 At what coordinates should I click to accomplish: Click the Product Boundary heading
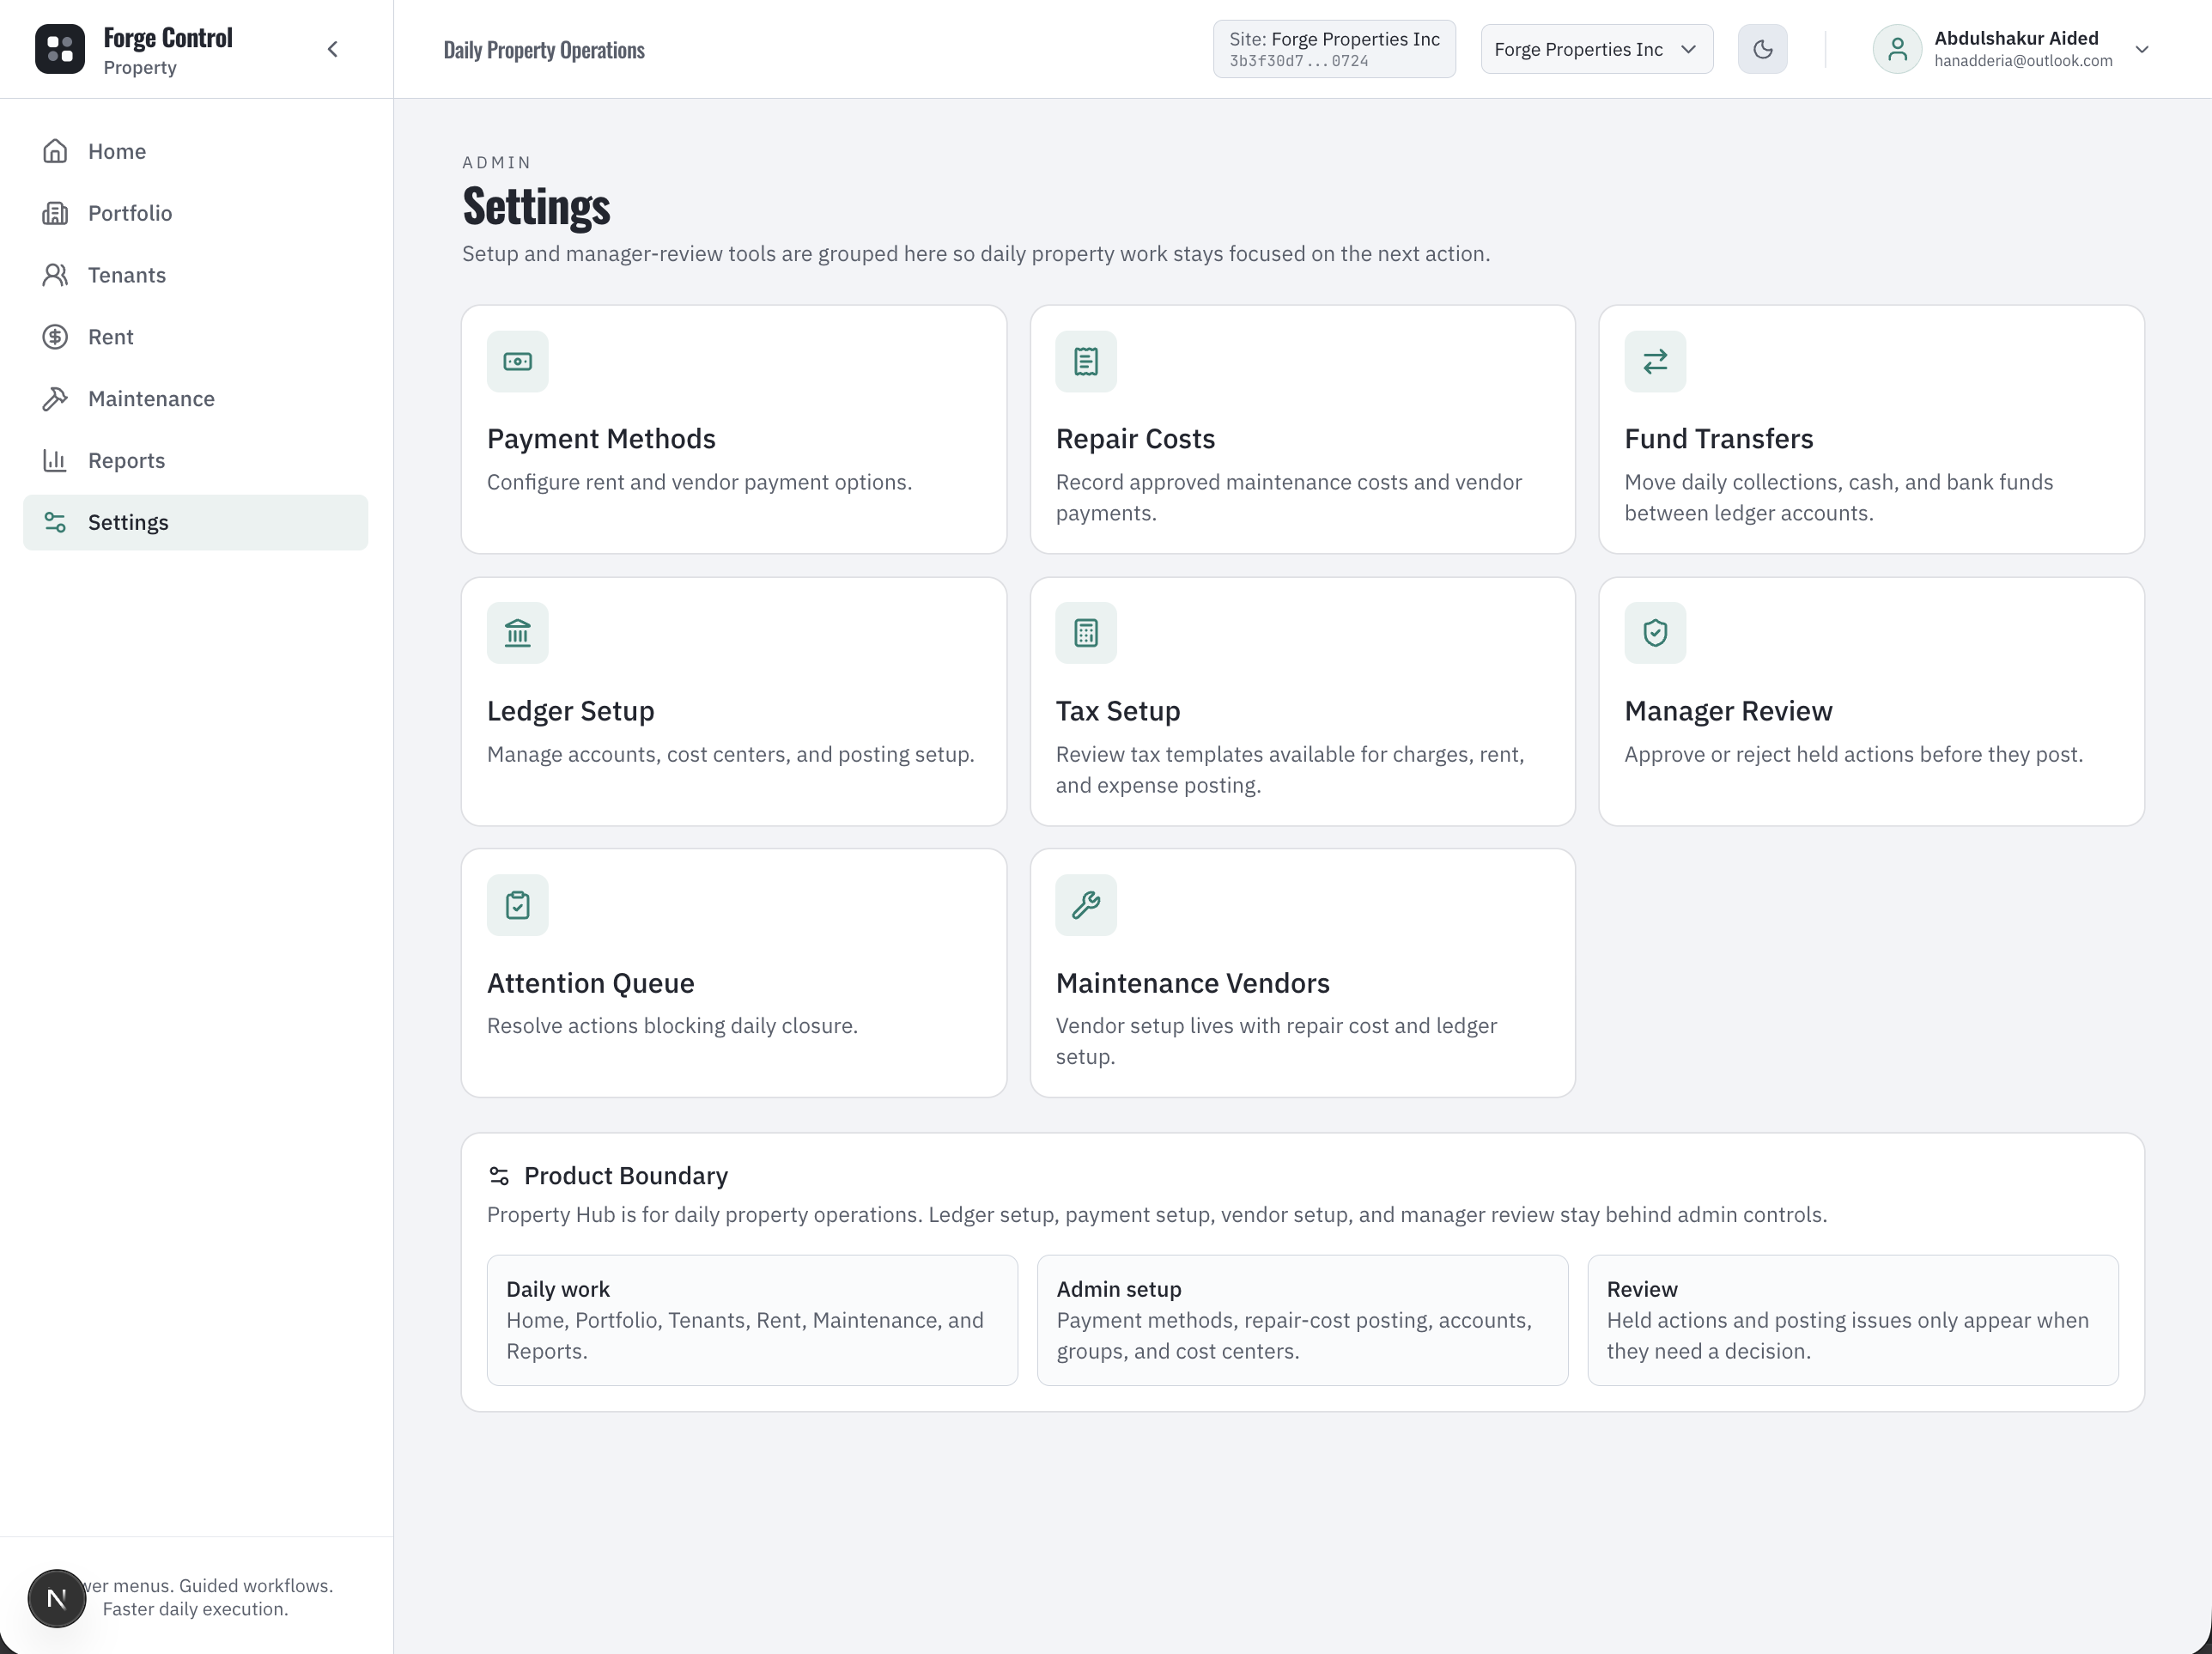pos(626,1176)
